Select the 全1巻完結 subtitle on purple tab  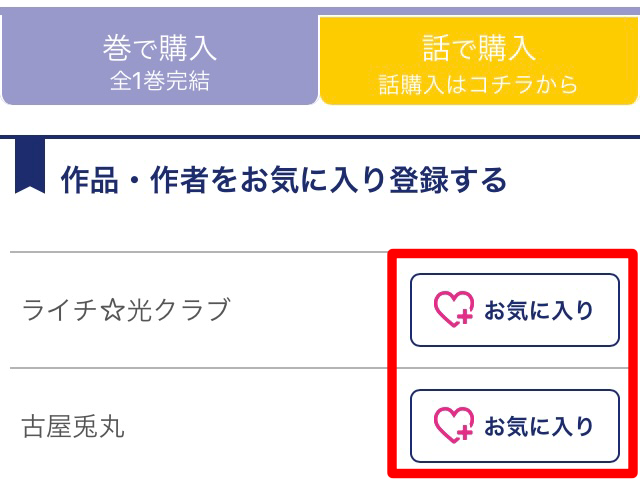coord(160,81)
